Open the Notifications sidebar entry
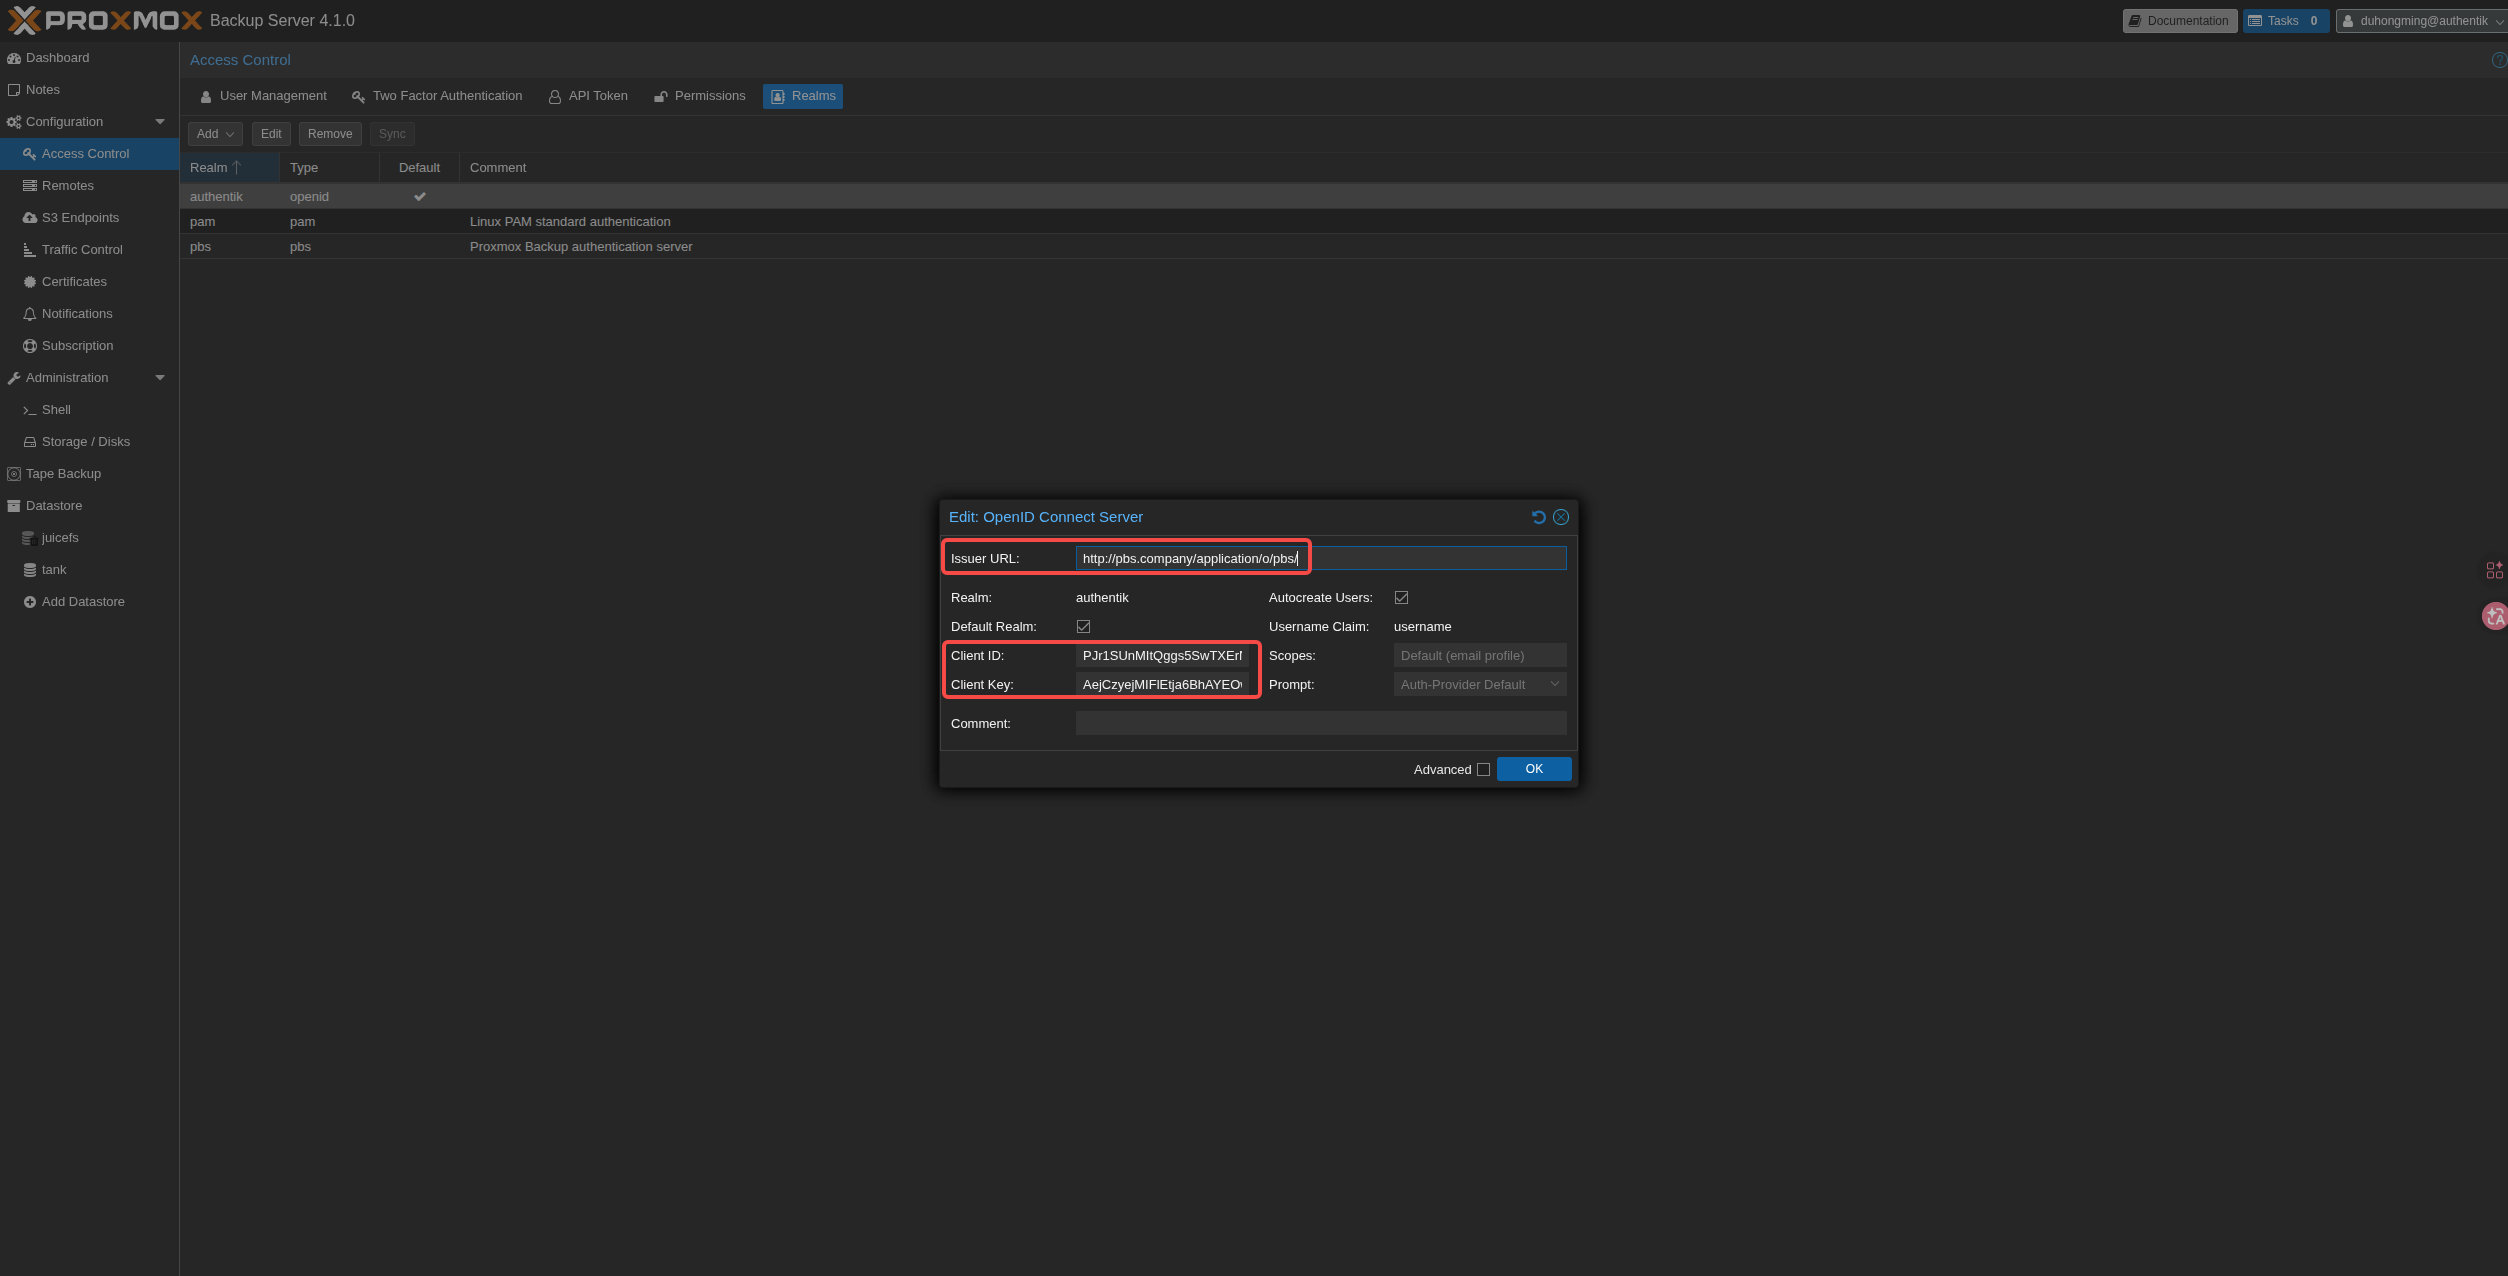The image size is (2508, 1276). coord(77,314)
